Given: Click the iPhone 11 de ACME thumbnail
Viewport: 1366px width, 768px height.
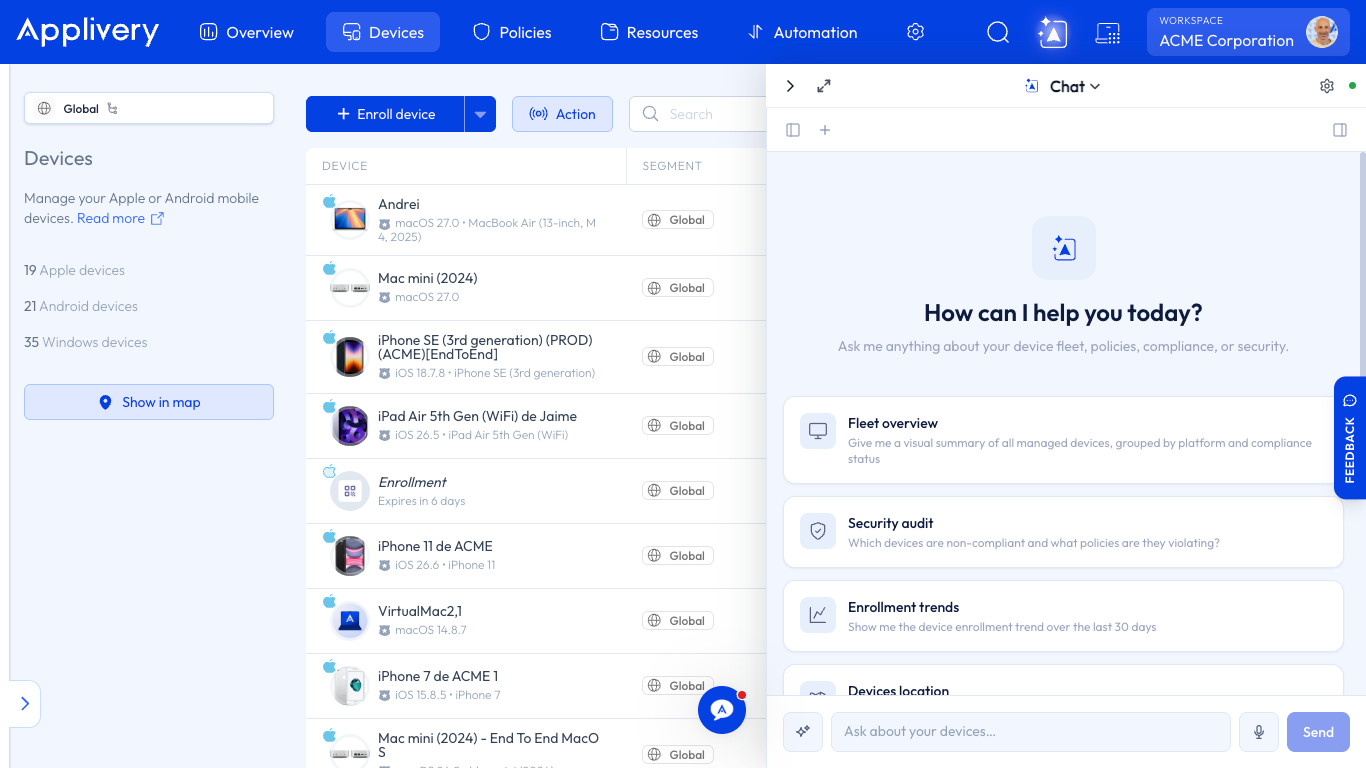Looking at the screenshot, I should point(350,556).
